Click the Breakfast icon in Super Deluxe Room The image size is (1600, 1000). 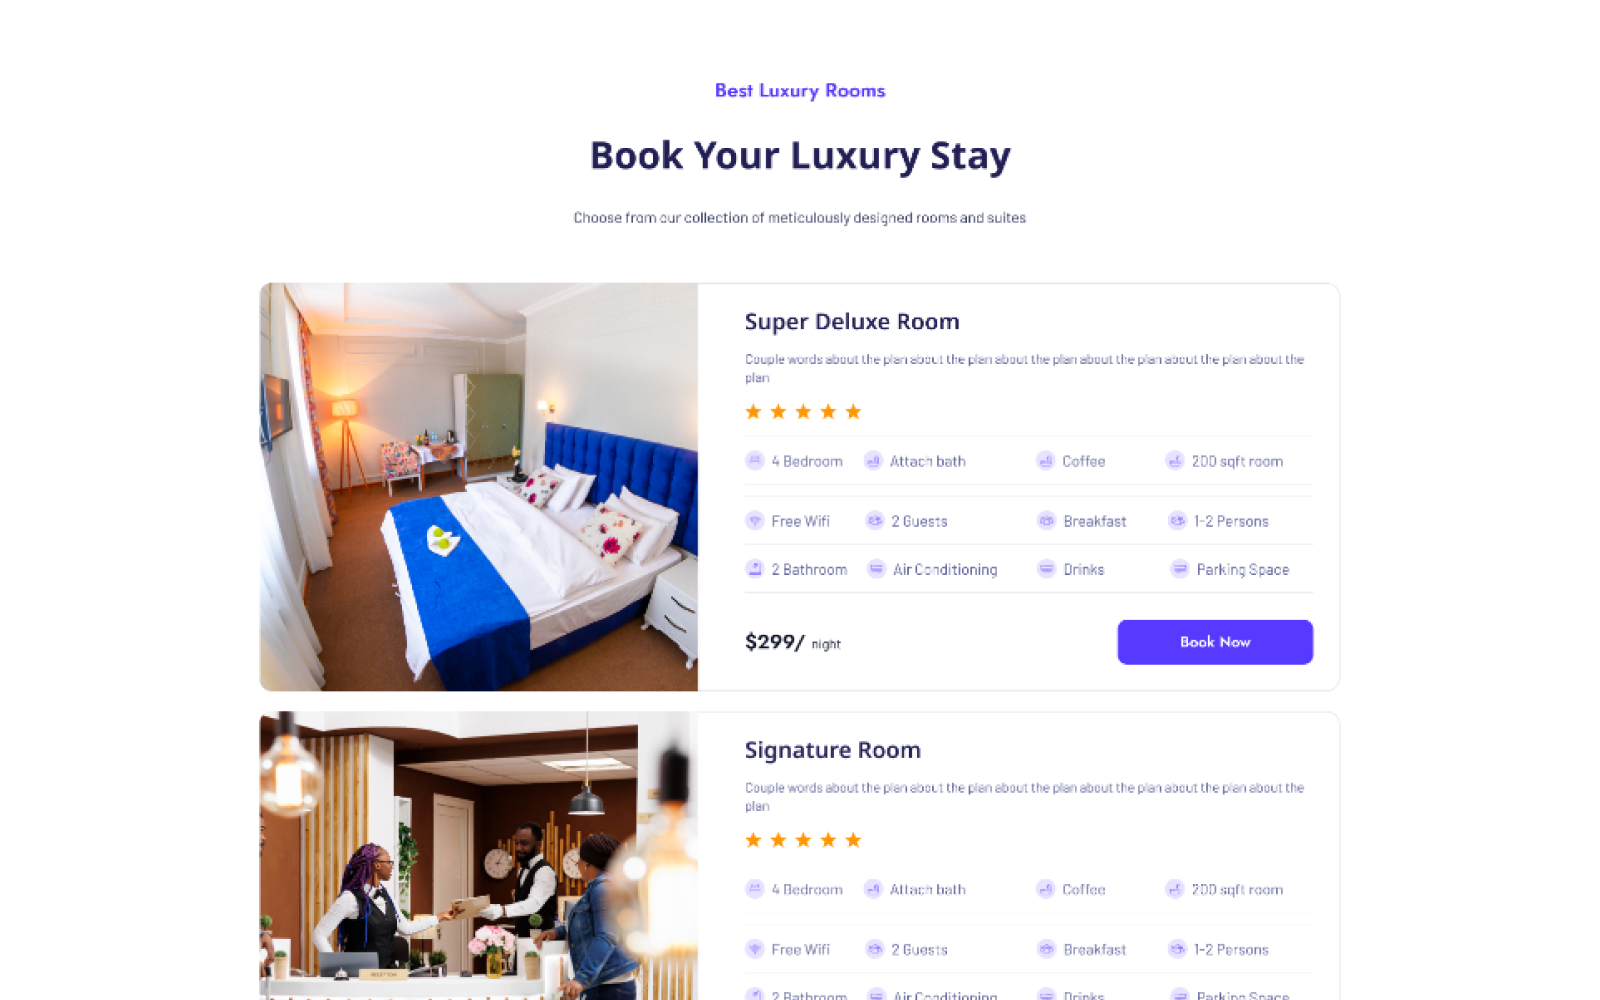tap(1047, 521)
